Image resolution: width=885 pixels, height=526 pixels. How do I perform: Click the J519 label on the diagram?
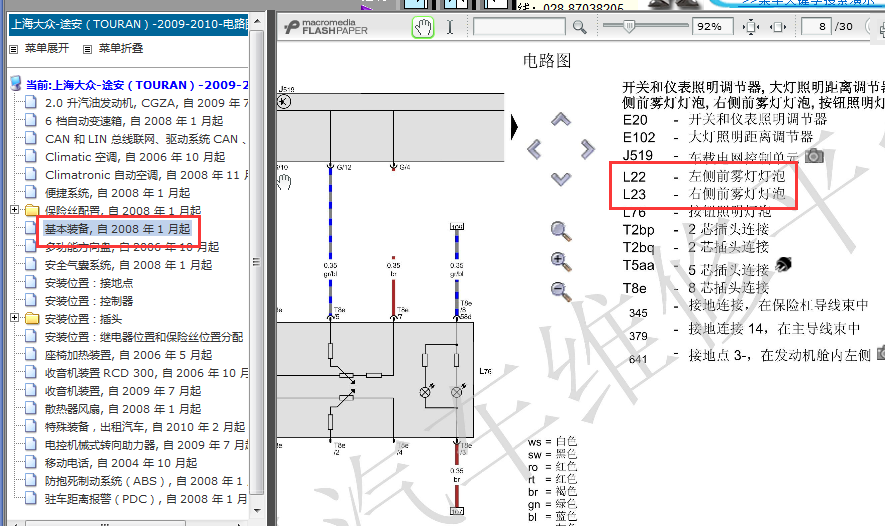(x=287, y=89)
